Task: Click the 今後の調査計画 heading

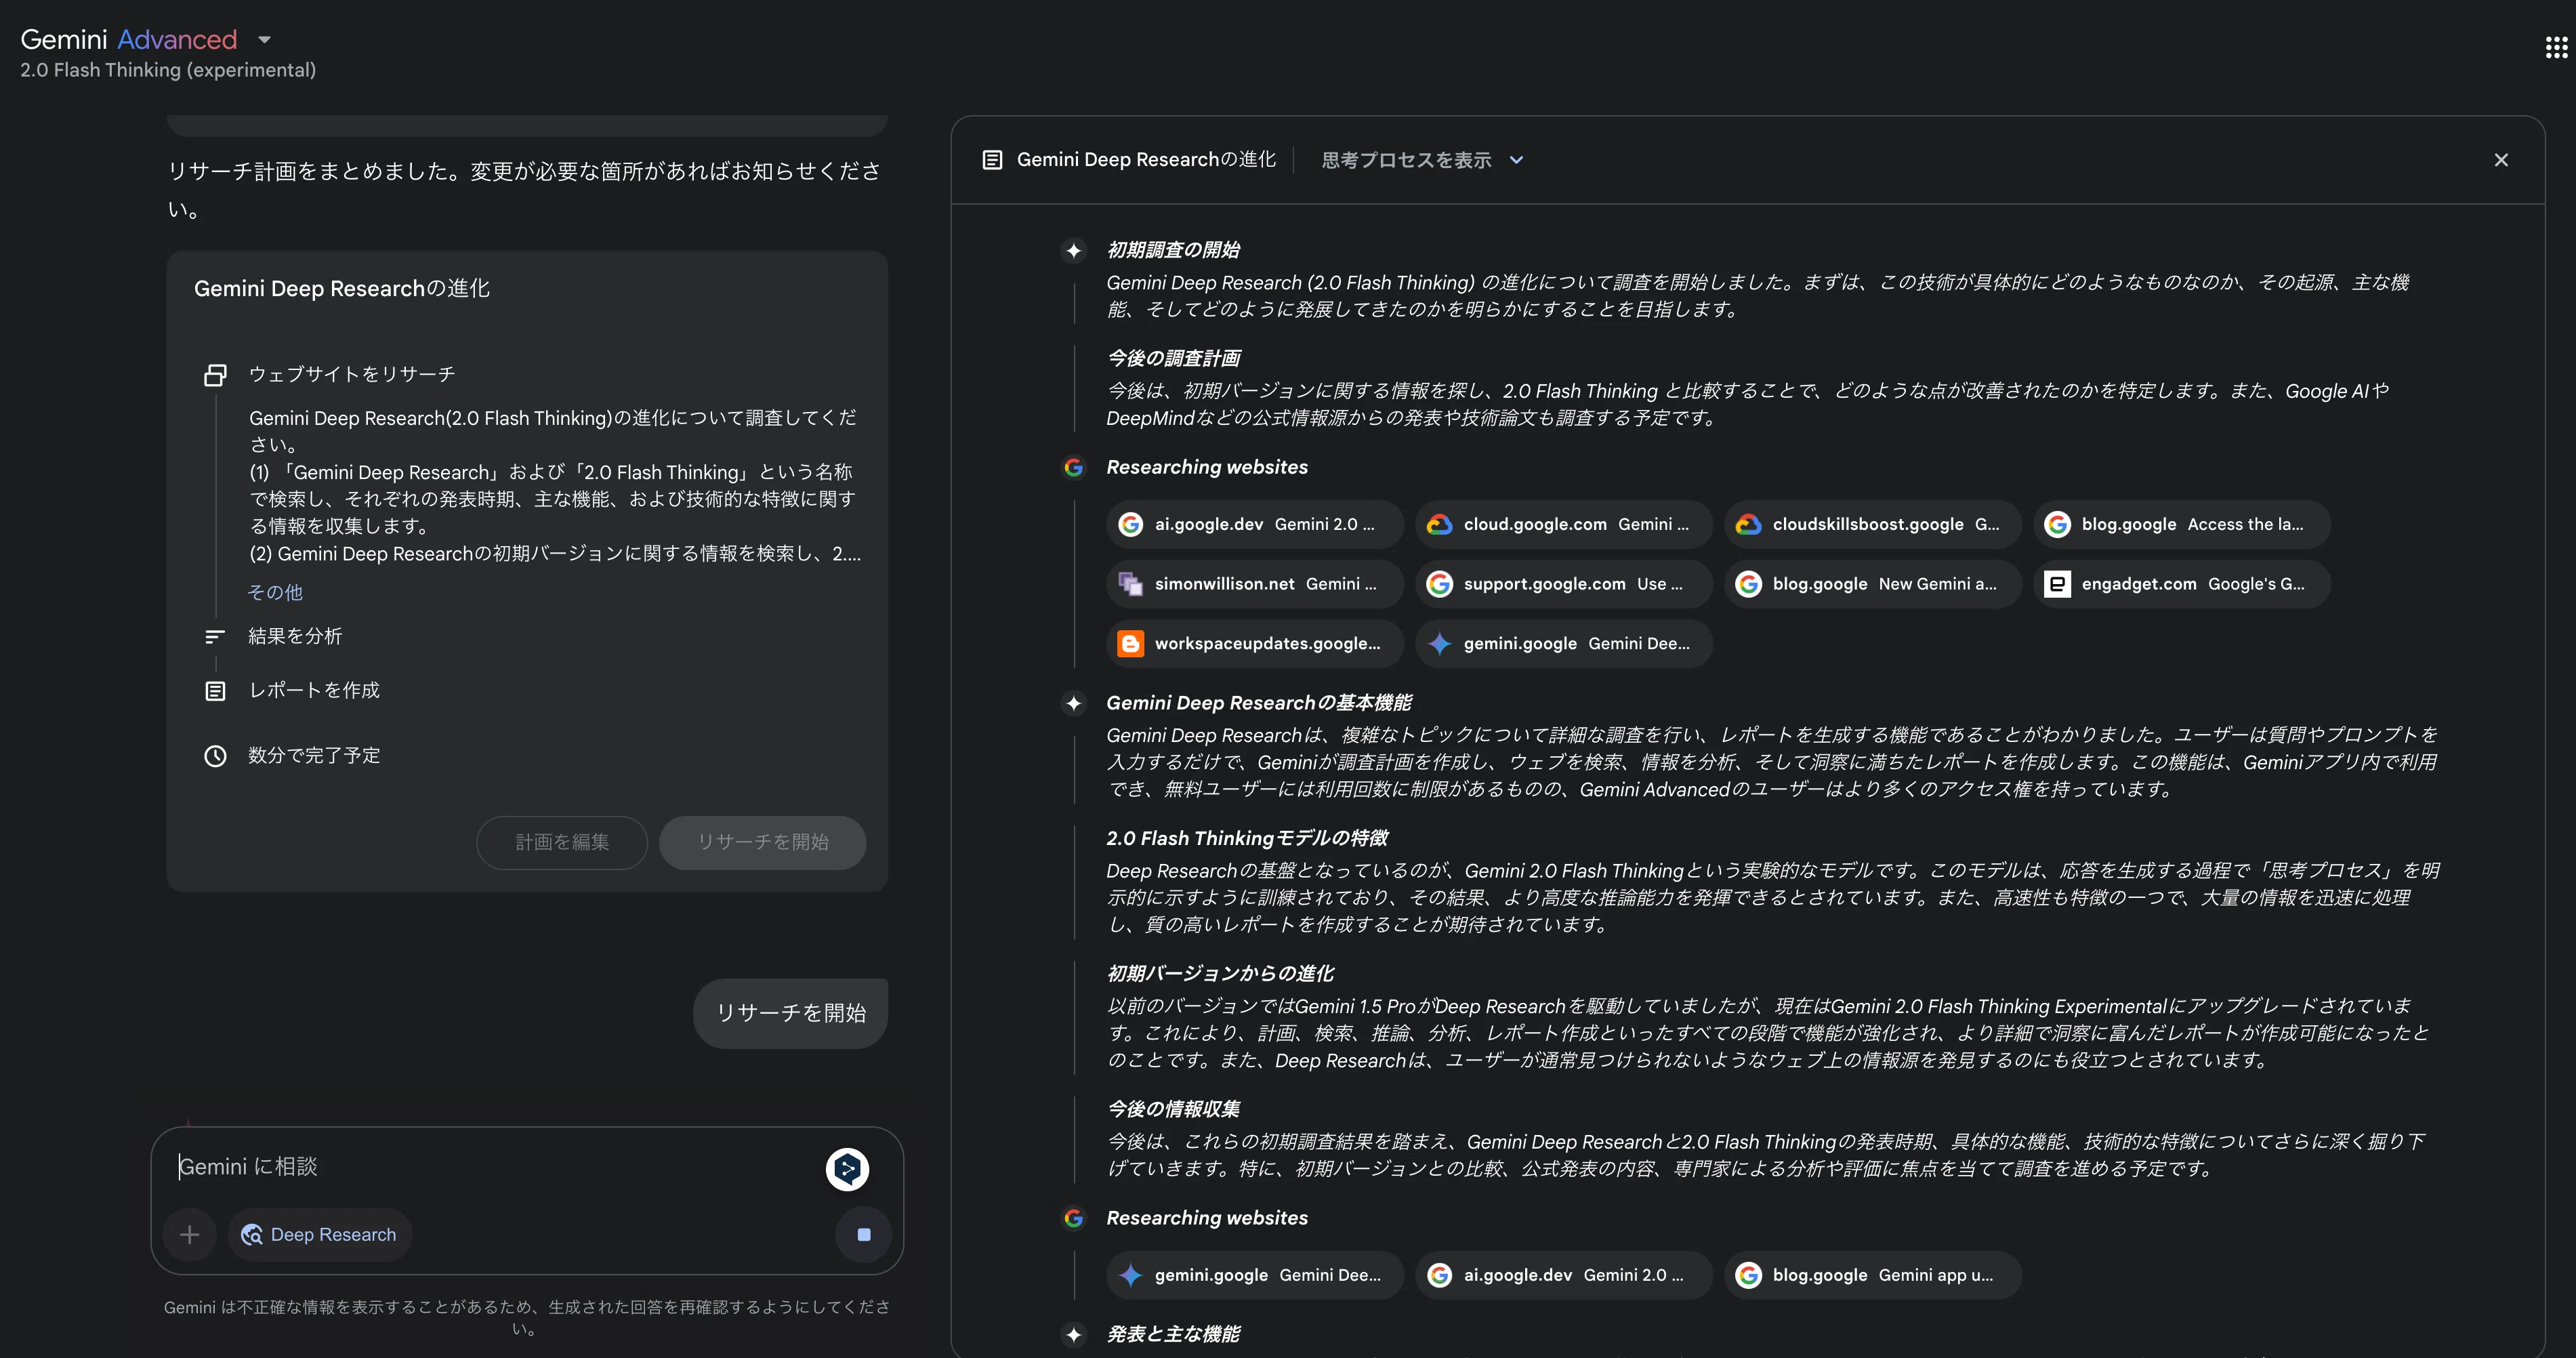Action: click(1173, 358)
